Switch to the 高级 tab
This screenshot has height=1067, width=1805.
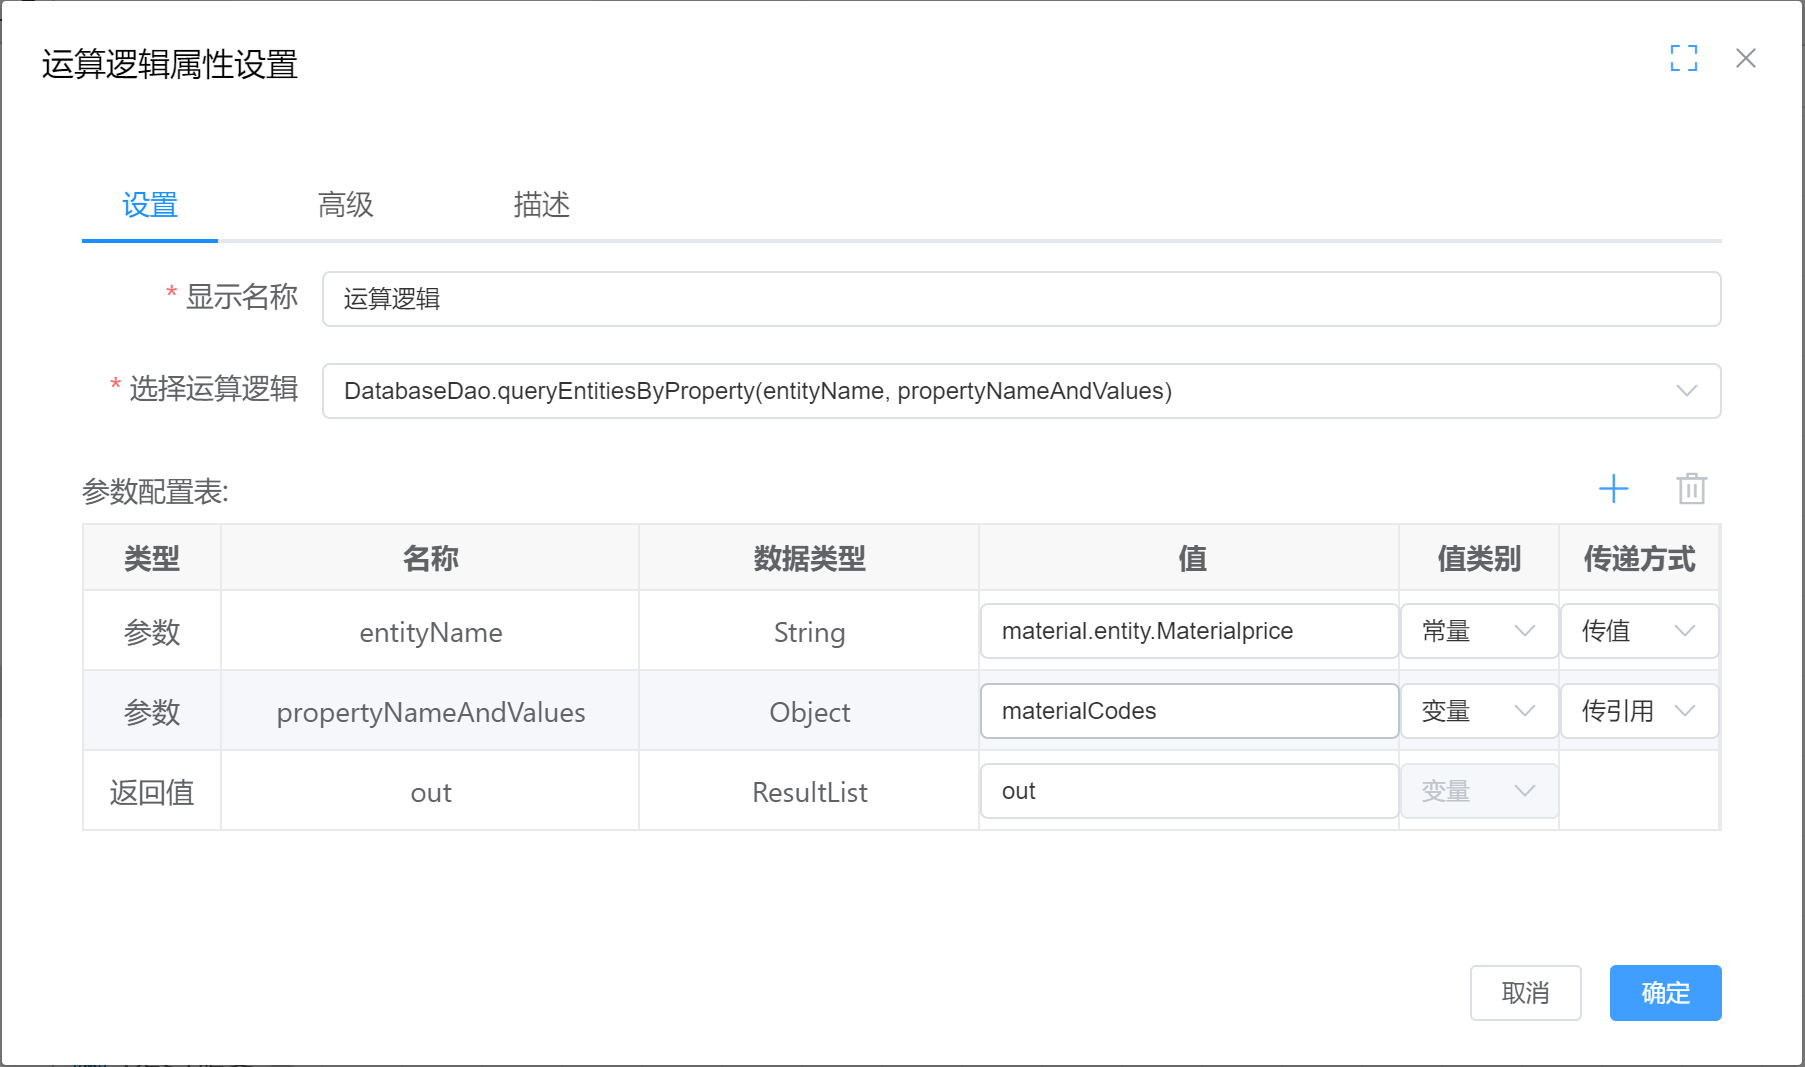[x=345, y=205]
